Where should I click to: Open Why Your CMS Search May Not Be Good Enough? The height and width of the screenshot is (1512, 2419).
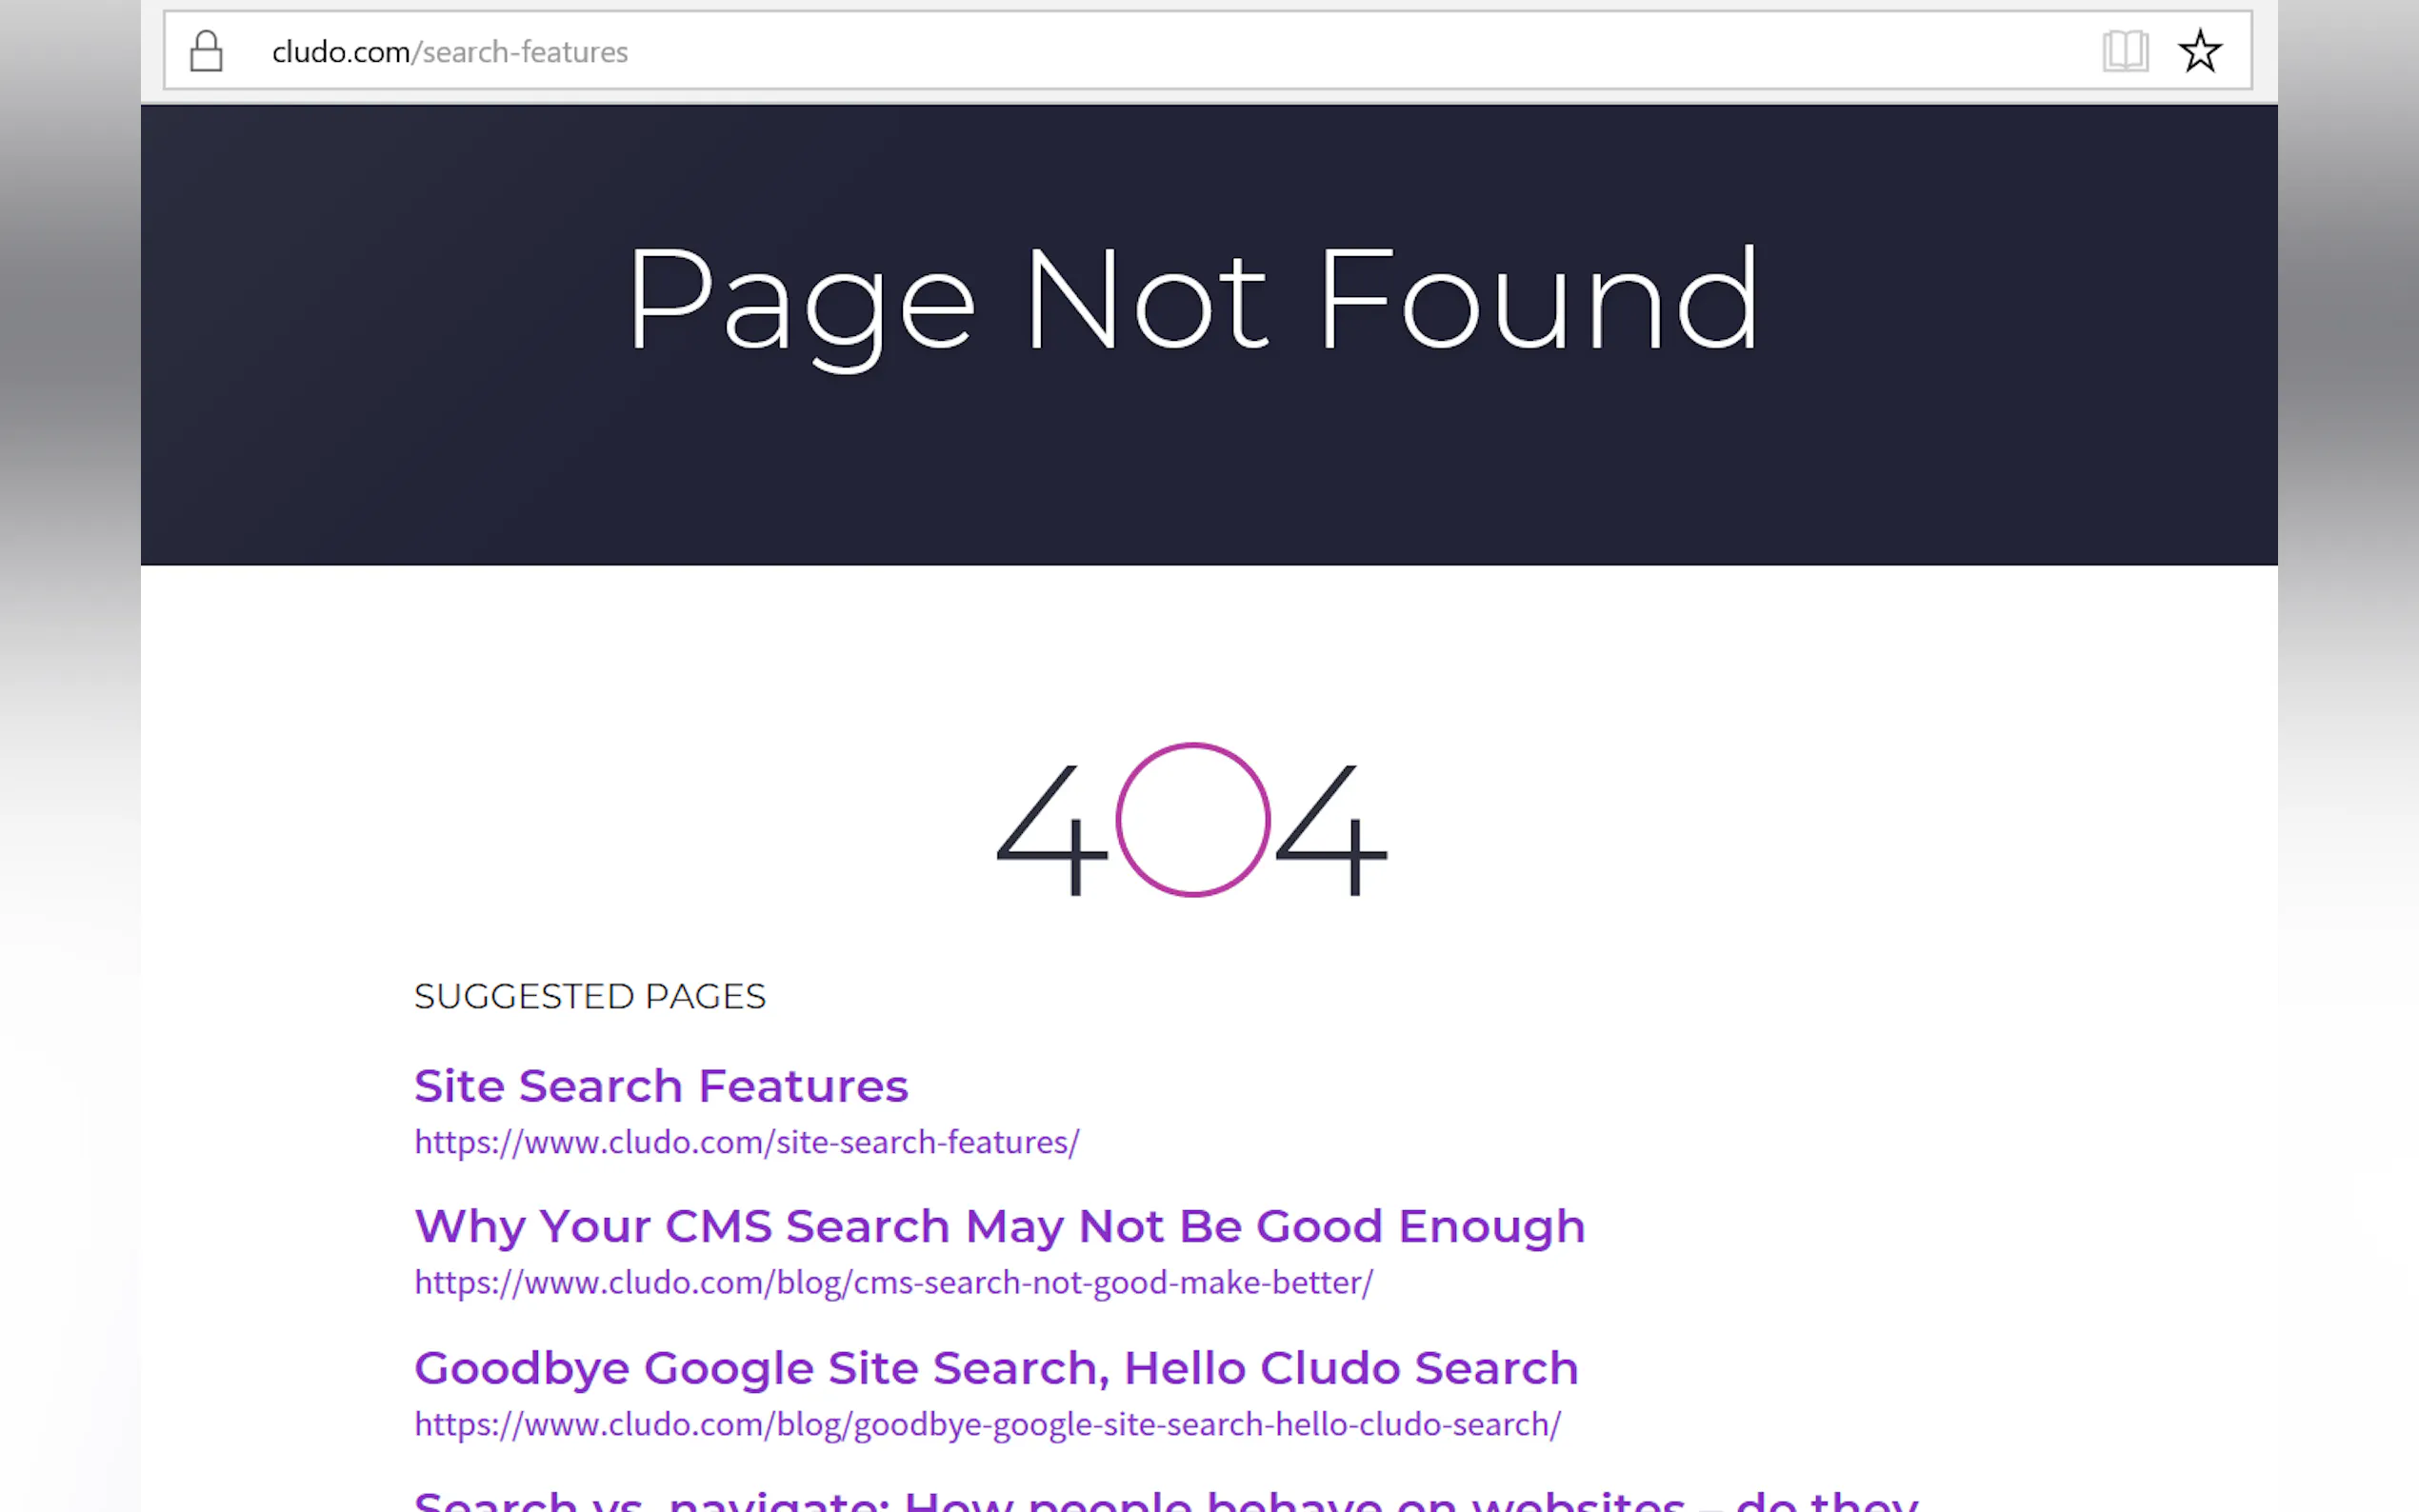[x=999, y=1227]
